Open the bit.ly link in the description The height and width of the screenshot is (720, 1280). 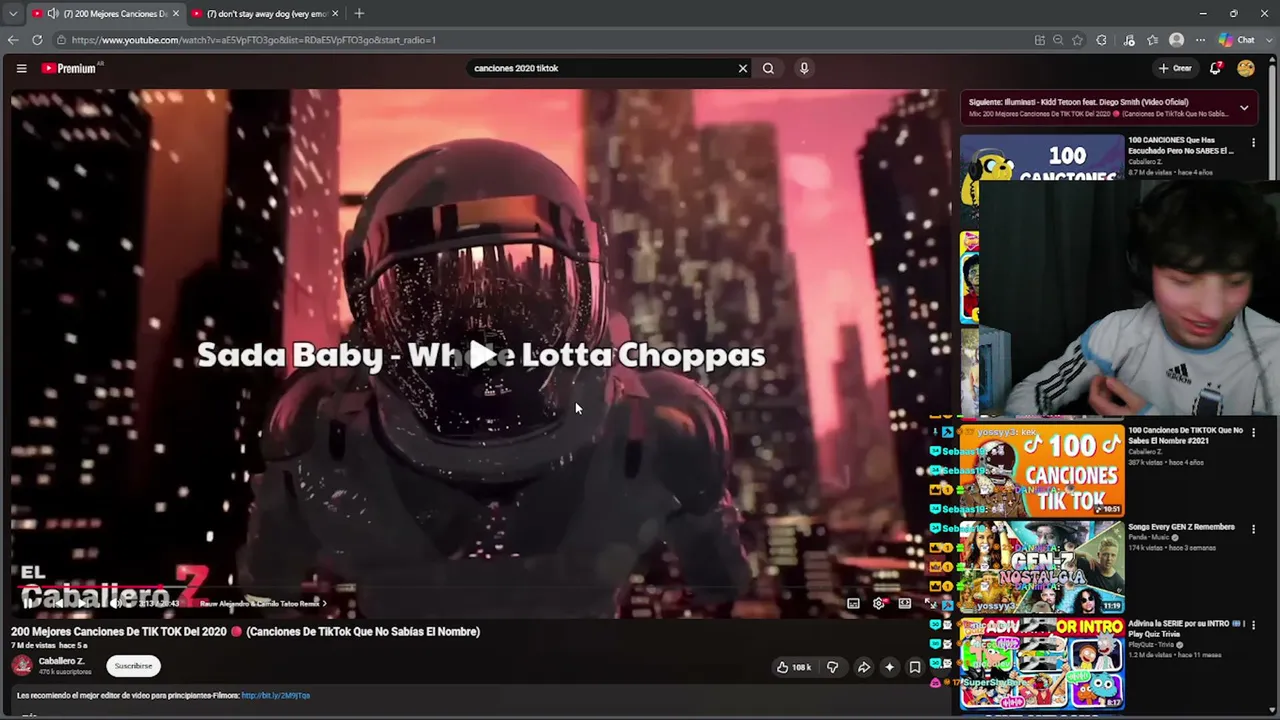point(276,695)
